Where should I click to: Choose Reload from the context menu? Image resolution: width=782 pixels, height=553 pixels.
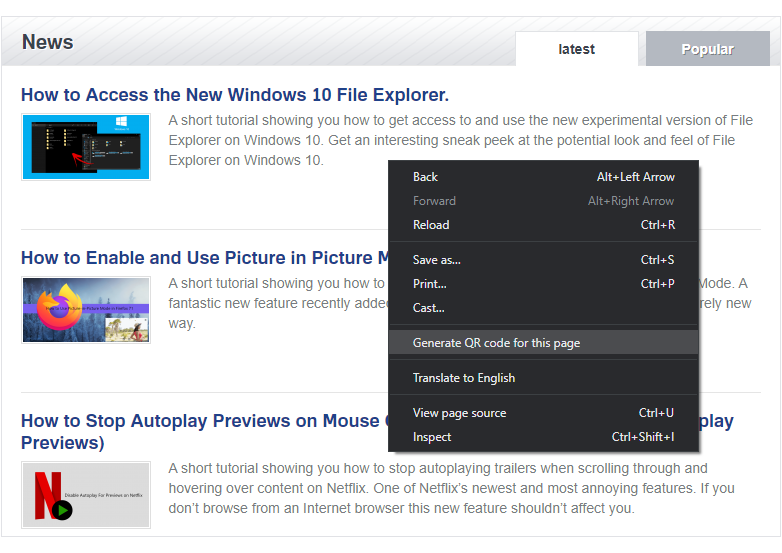click(543, 225)
